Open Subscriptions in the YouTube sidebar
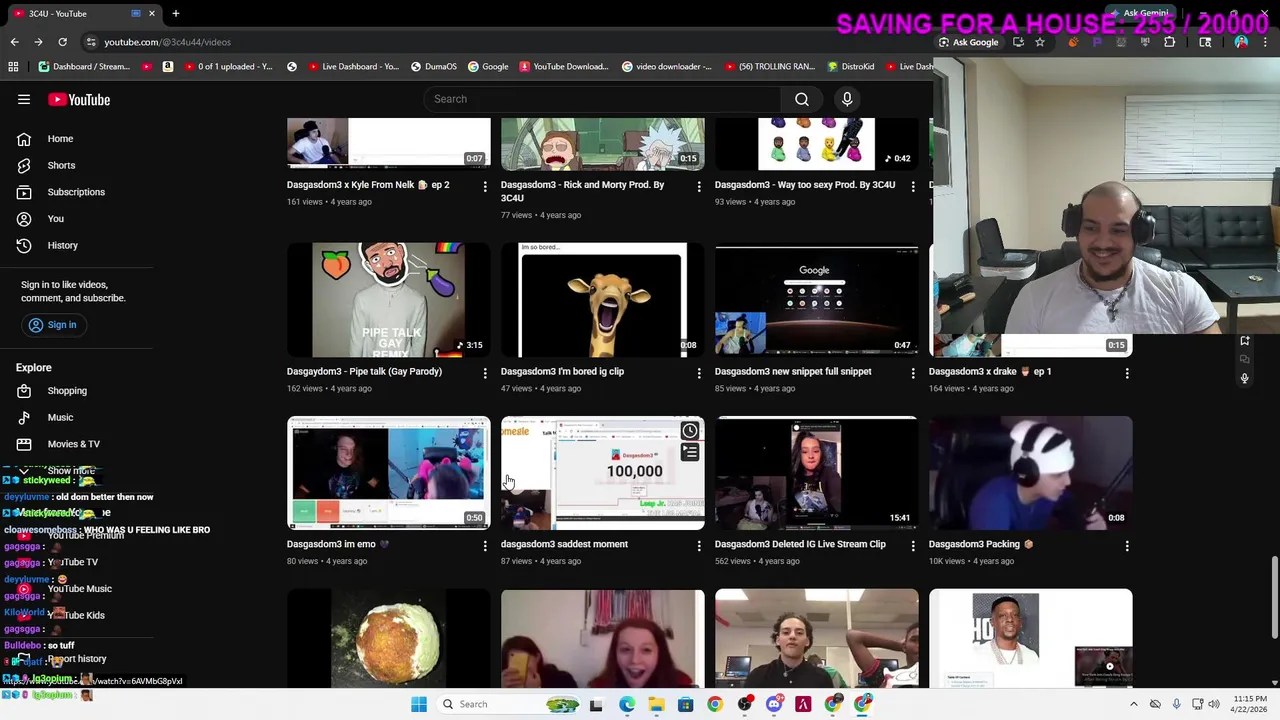 click(x=76, y=192)
